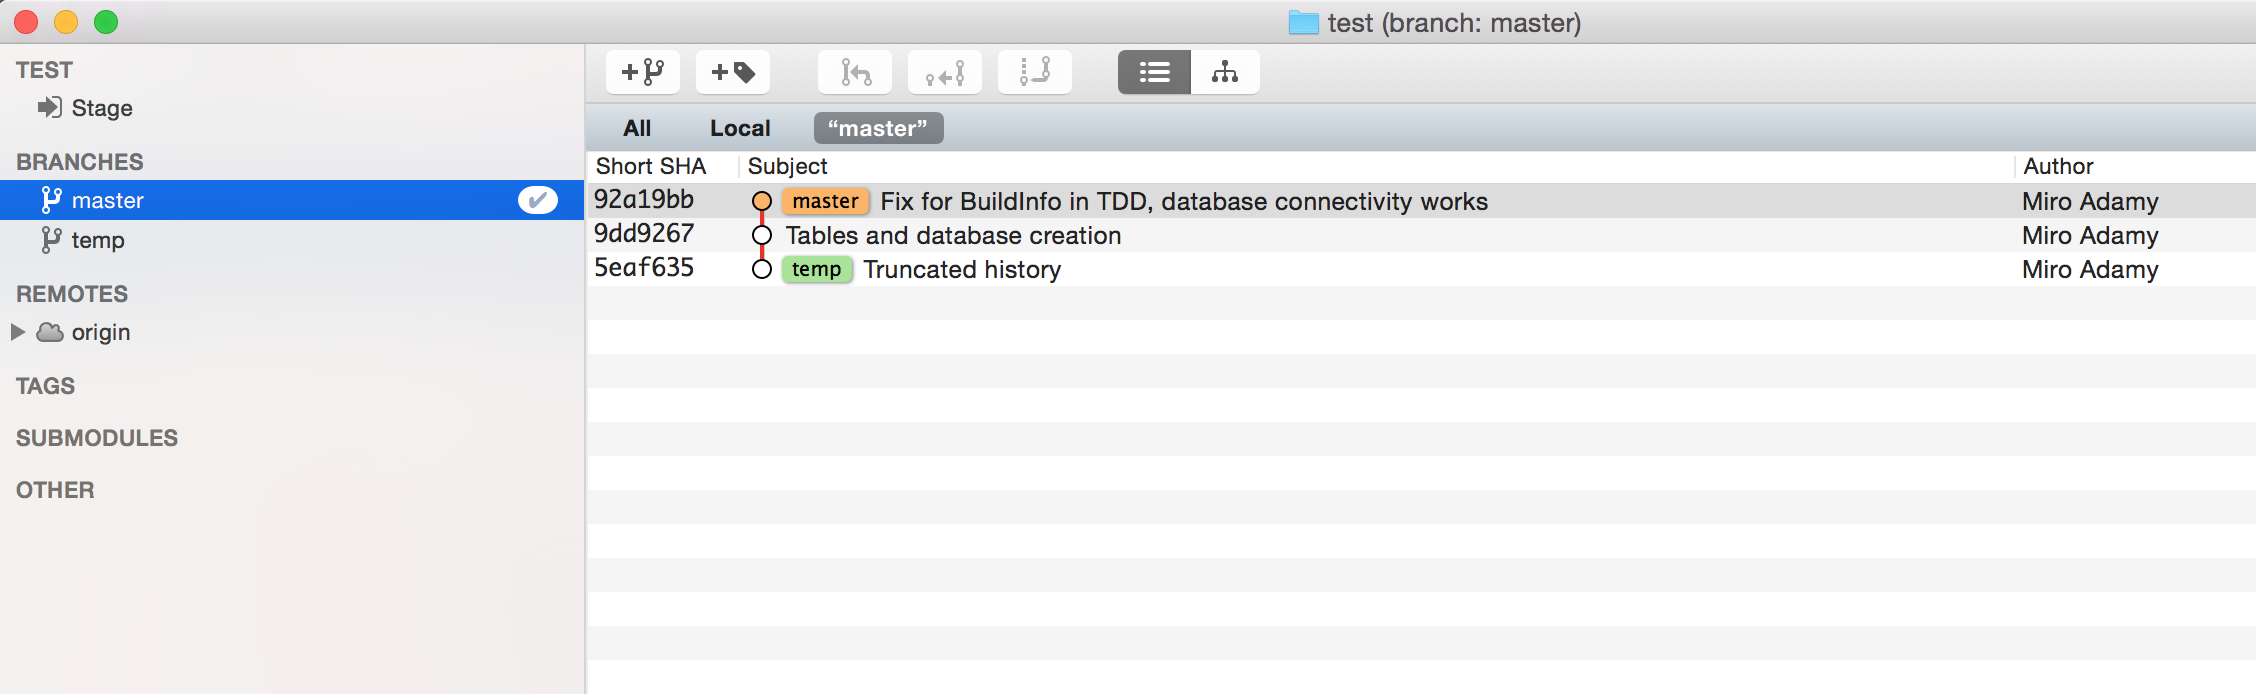2256x694 pixels.
Task: Switch to tree graph view mode
Action: pyautogui.click(x=1225, y=72)
